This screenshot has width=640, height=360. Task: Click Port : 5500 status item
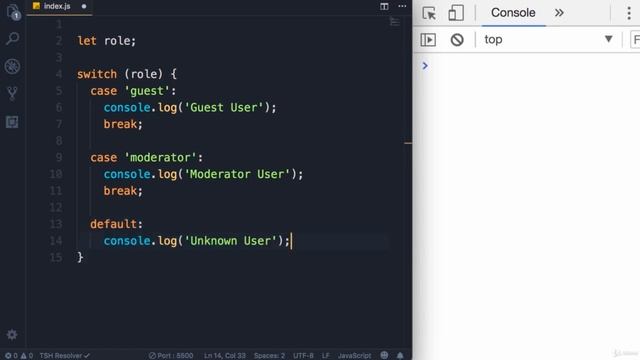tap(171, 356)
